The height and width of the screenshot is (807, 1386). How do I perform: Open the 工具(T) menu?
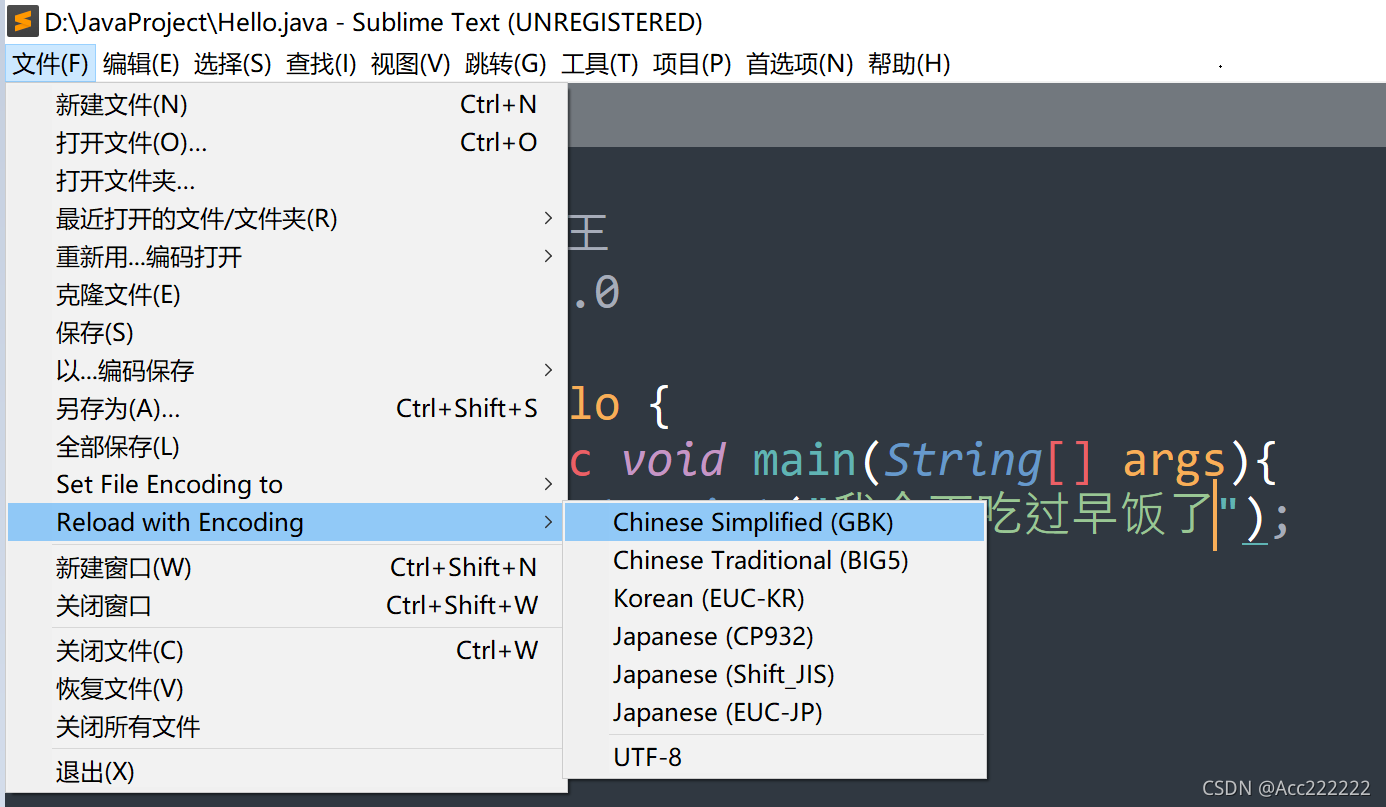tap(599, 65)
